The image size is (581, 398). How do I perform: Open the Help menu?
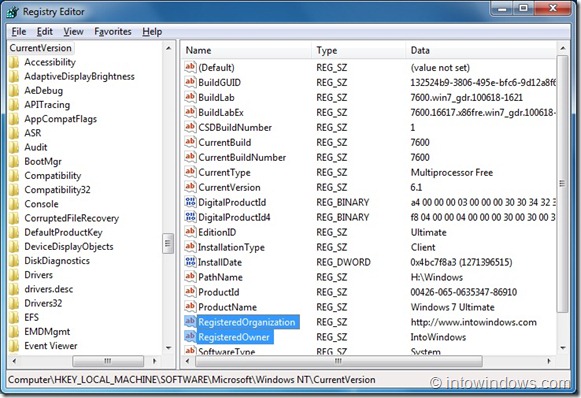point(152,32)
